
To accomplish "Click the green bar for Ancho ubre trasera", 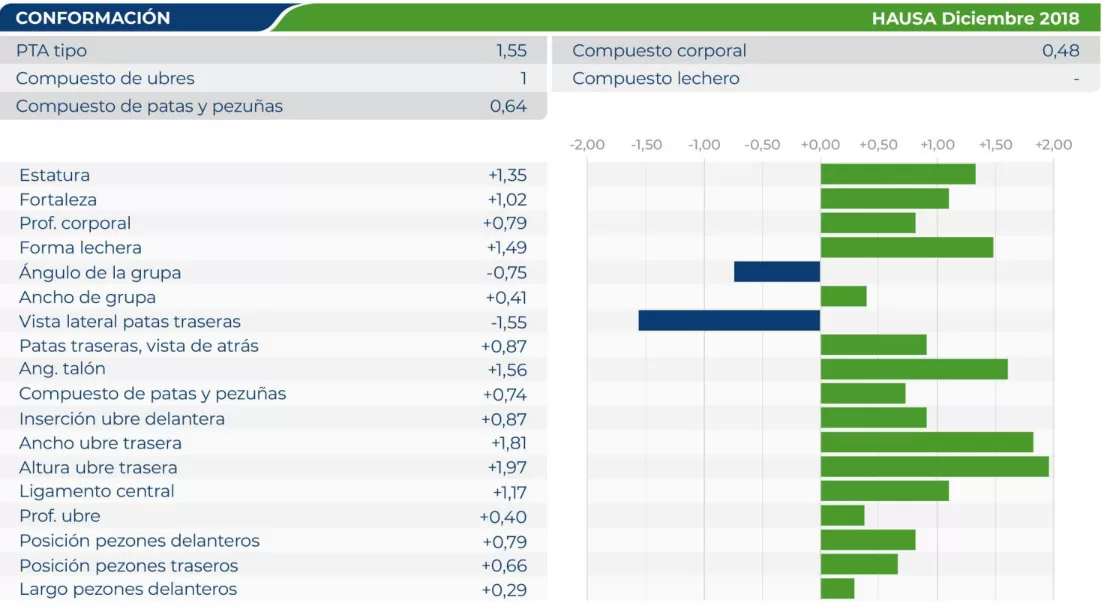I will pyautogui.click(x=926, y=443).
